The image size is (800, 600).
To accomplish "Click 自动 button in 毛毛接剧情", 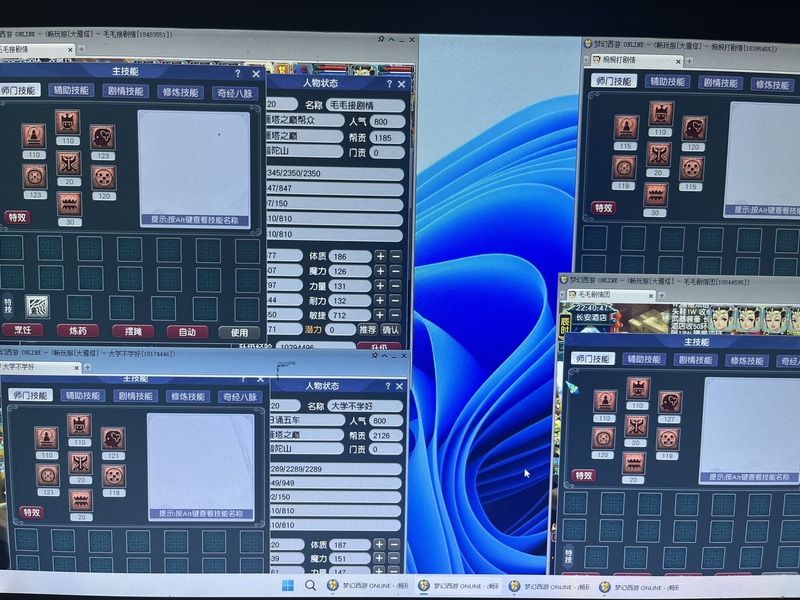I will pos(187,332).
